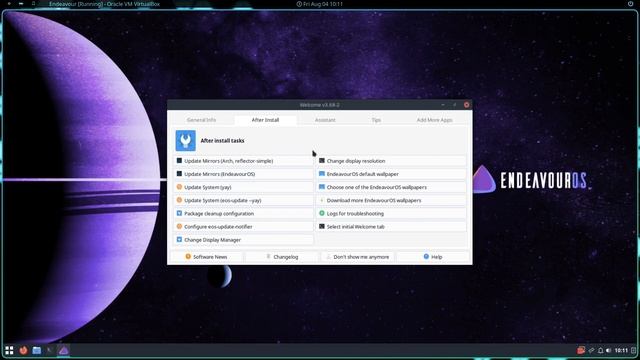The width and height of the screenshot is (640, 360).
Task: Minimize the Welcome window
Action: tap(443, 105)
